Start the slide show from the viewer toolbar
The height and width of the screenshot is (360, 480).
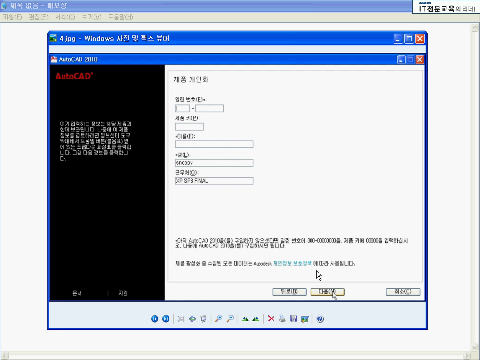click(203, 319)
